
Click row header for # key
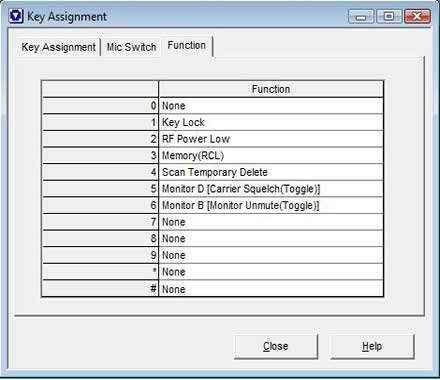coord(100,289)
